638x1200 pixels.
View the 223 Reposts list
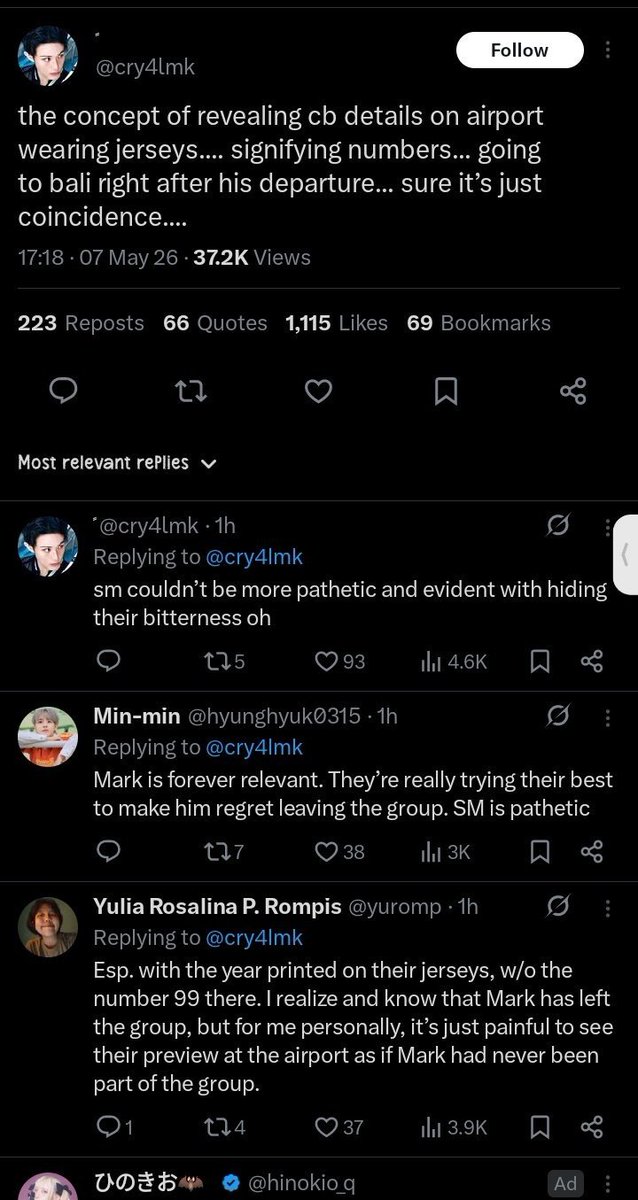[x=81, y=323]
